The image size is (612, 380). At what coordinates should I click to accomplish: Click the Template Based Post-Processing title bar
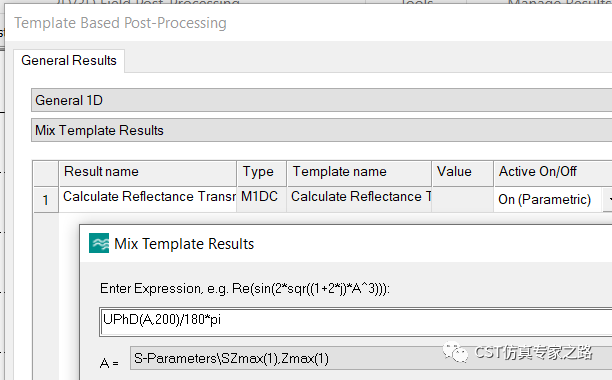(x=308, y=23)
